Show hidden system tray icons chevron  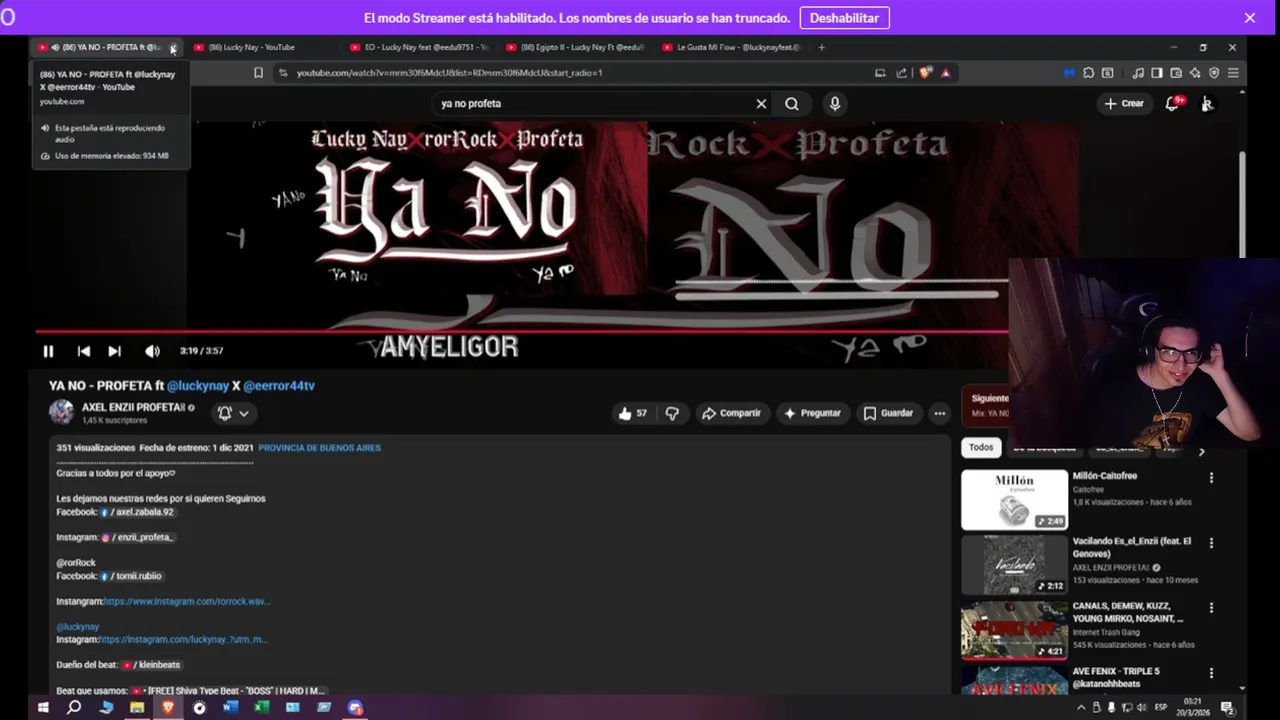[1081, 707]
